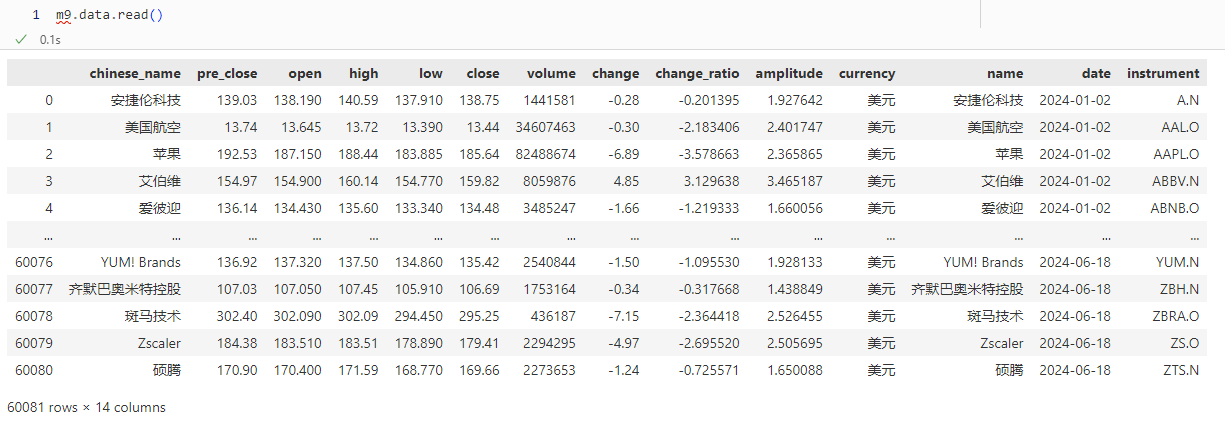Click the 60081 rows × 14 columns summary
This screenshot has width=1225, height=425.
coord(86,407)
